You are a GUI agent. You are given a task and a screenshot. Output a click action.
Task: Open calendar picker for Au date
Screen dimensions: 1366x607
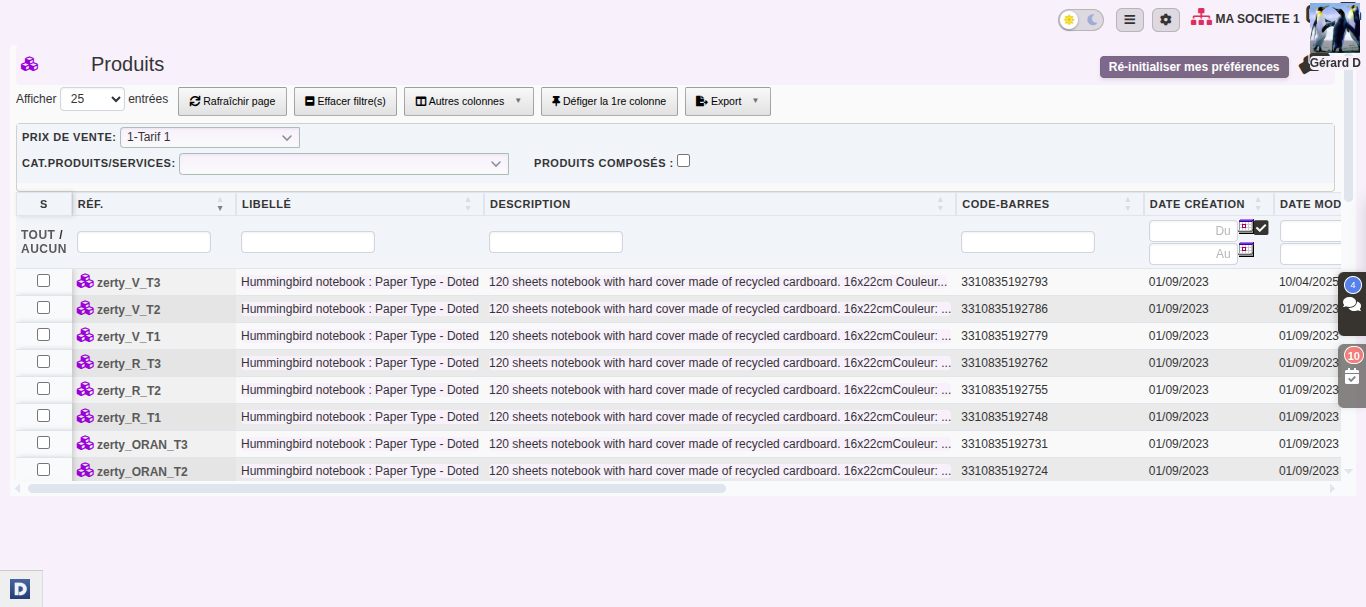coord(1246,249)
